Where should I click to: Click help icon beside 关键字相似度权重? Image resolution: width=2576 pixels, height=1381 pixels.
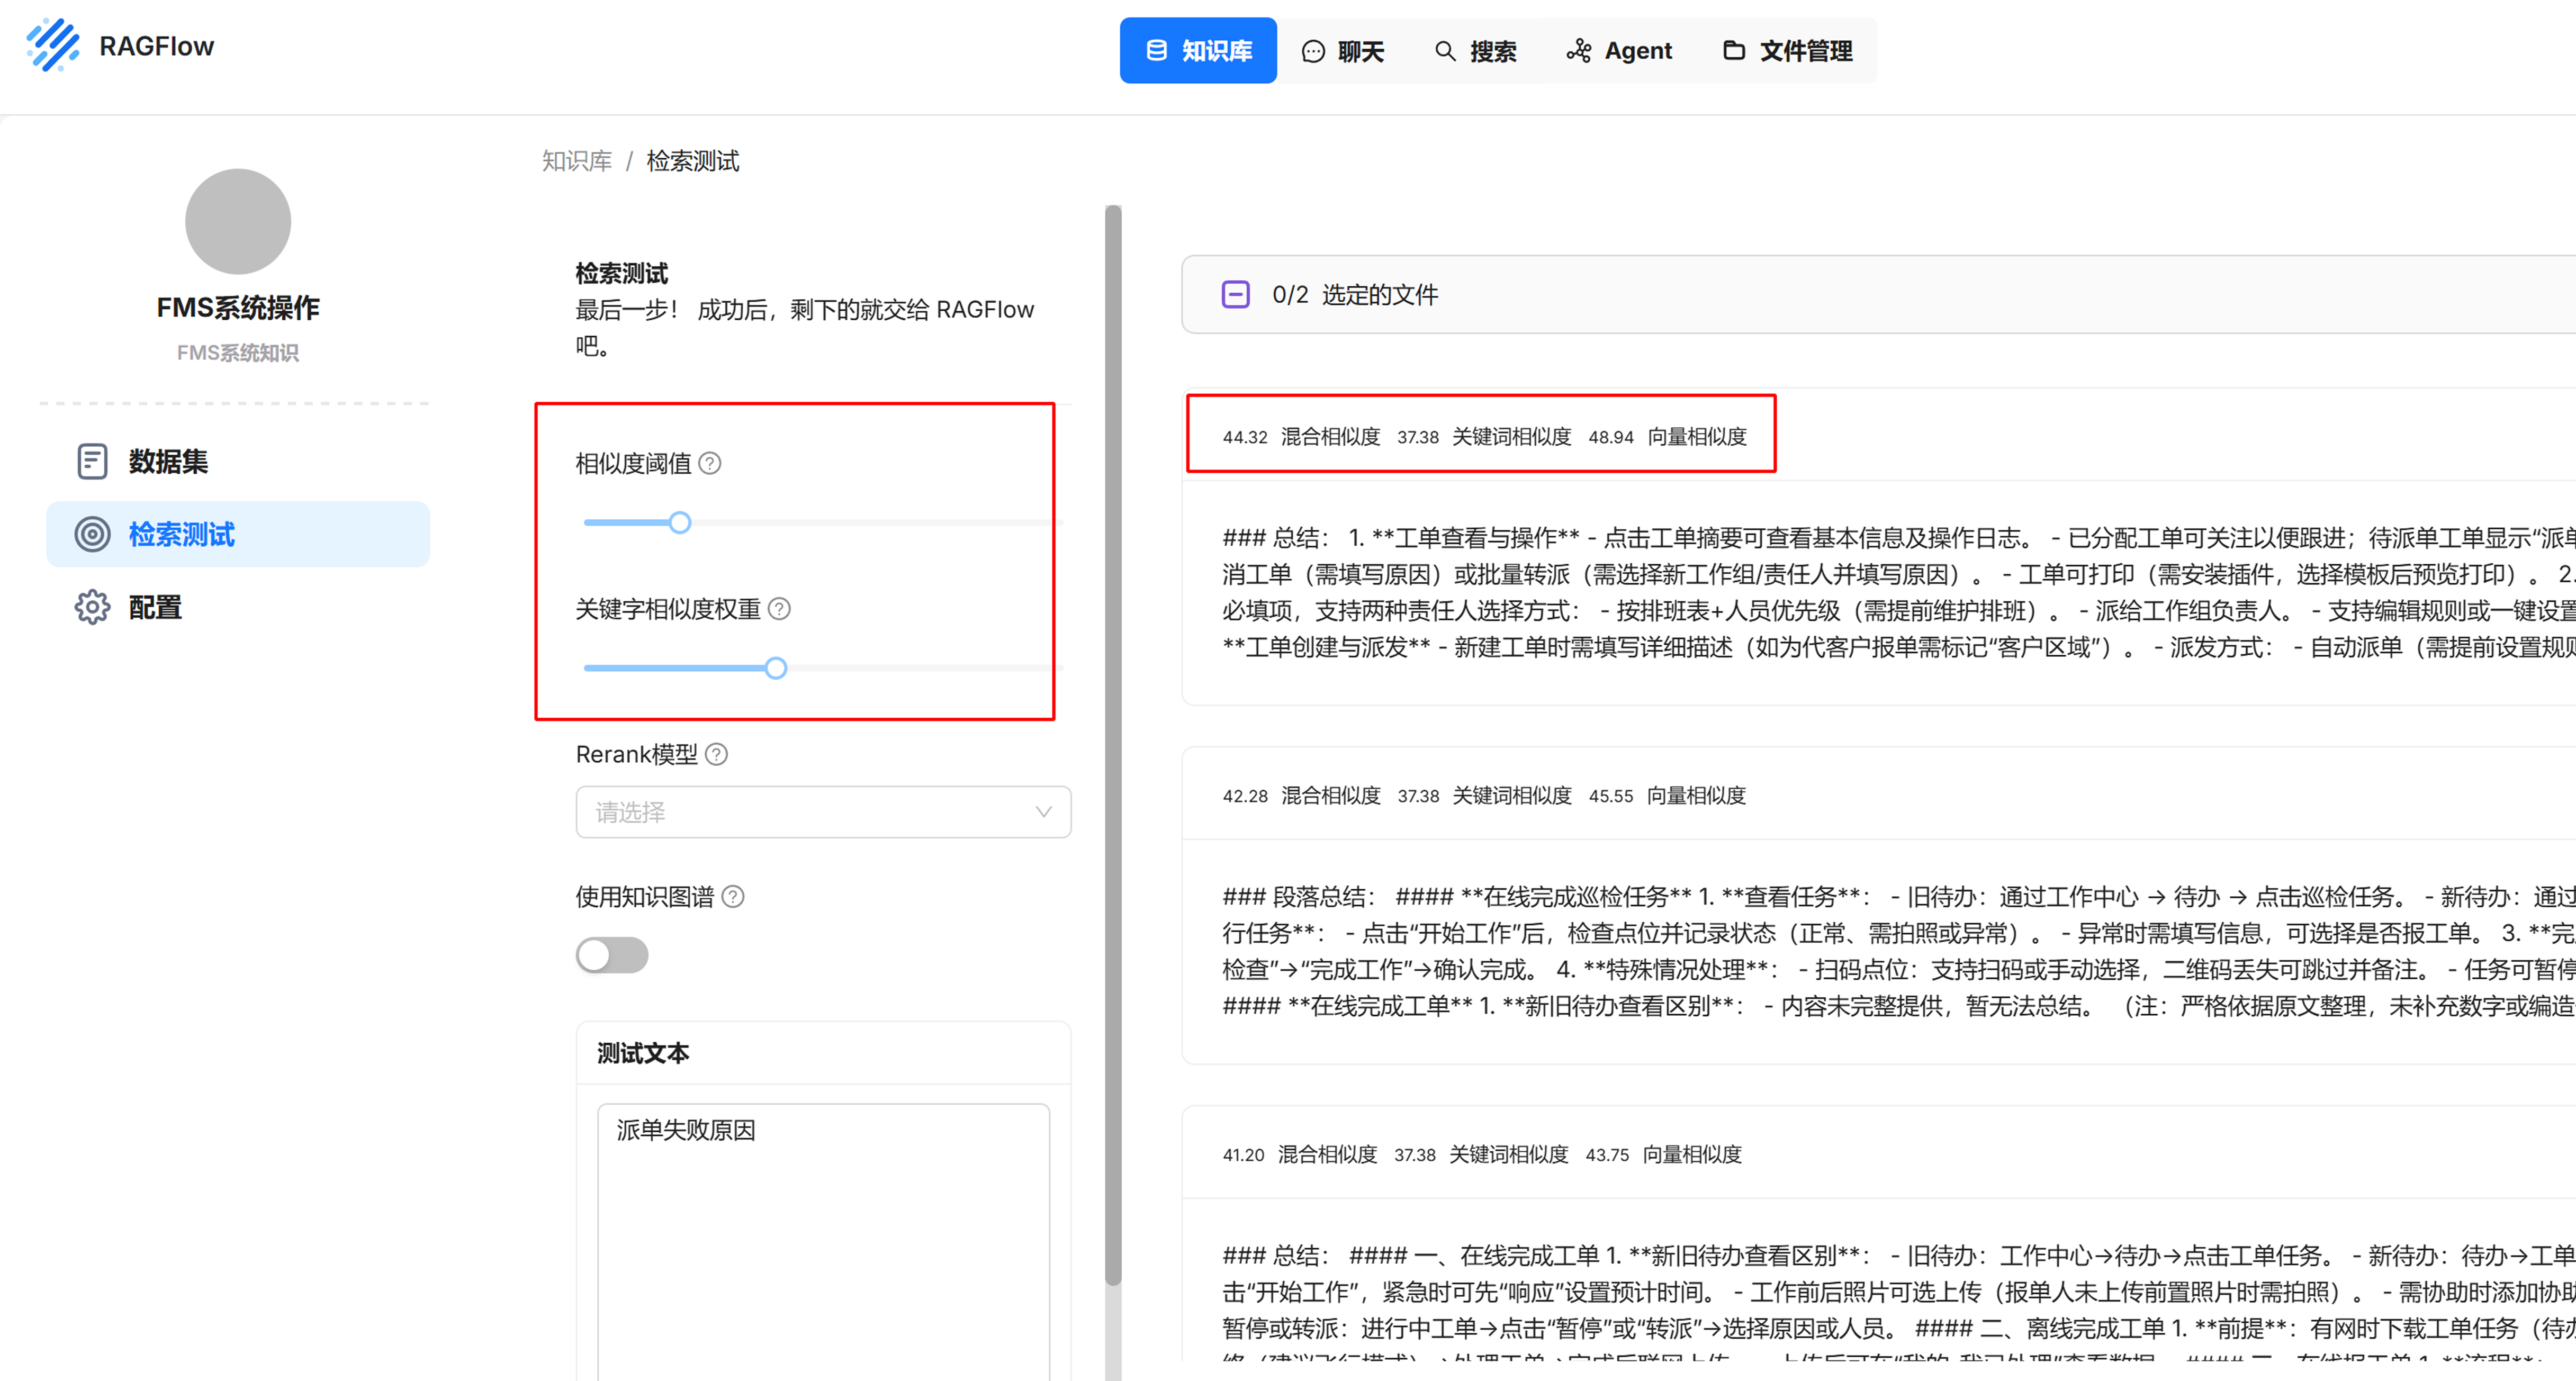[779, 608]
